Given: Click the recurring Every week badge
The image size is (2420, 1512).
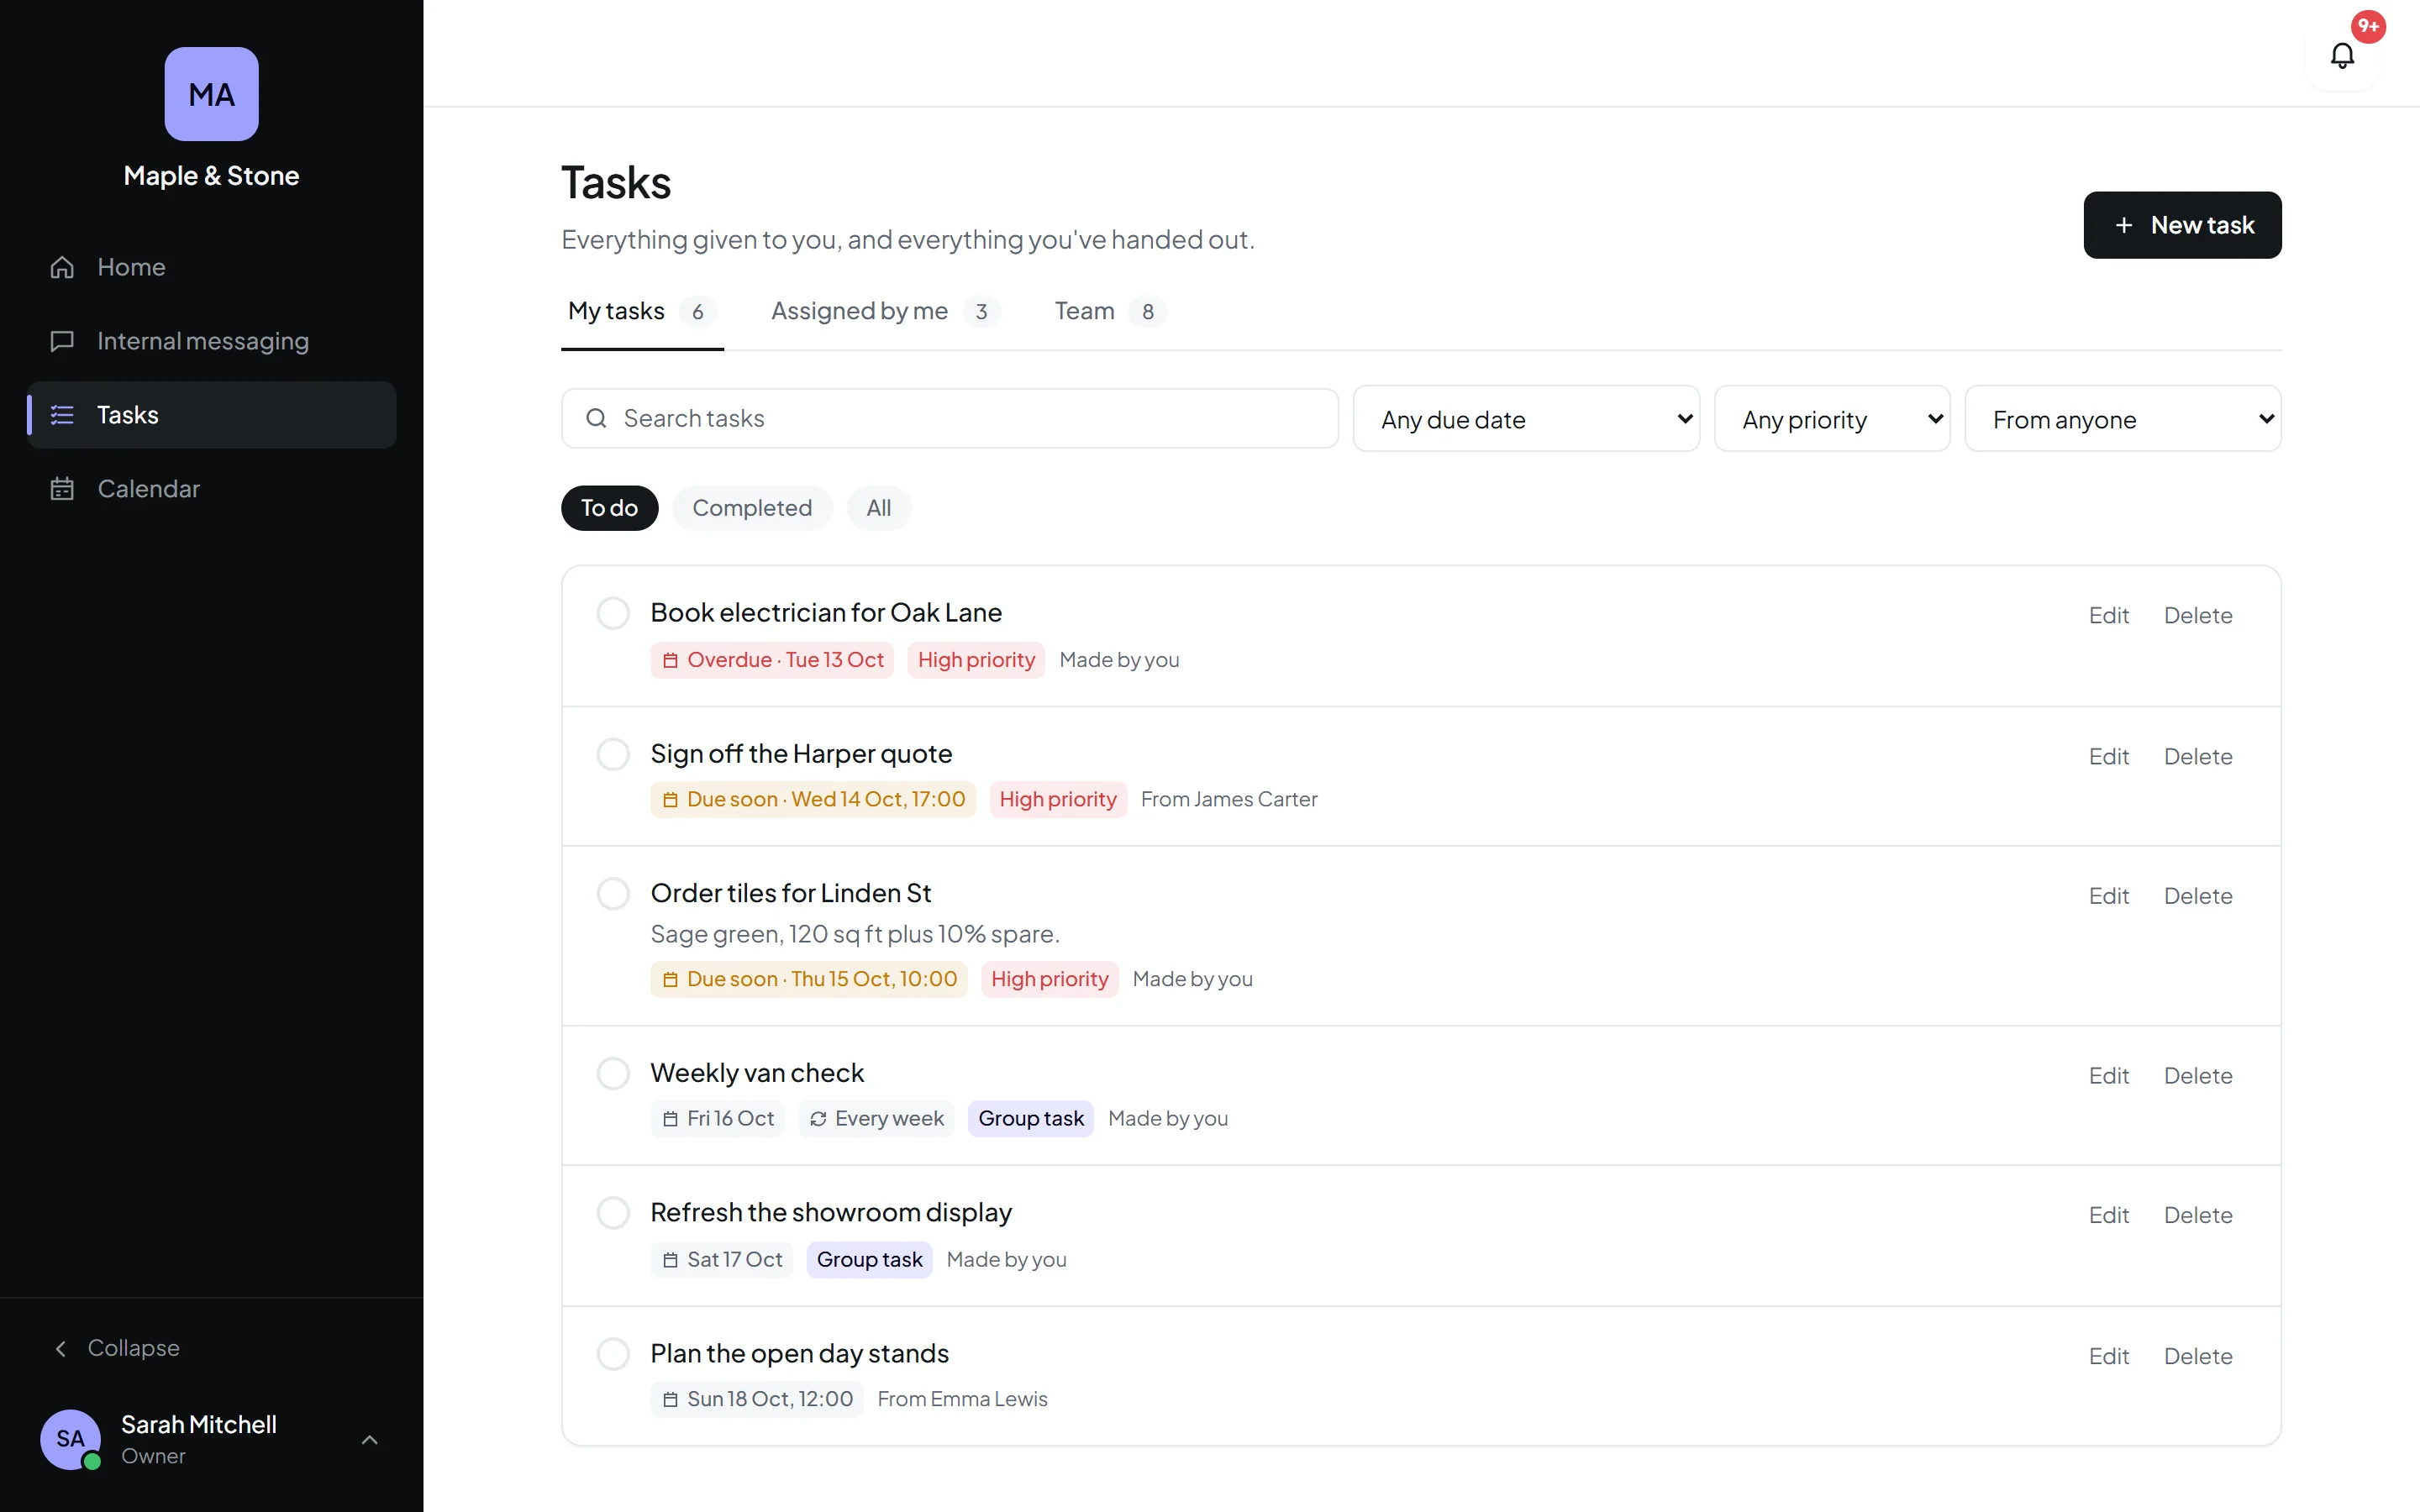Looking at the screenshot, I should pos(876,1118).
